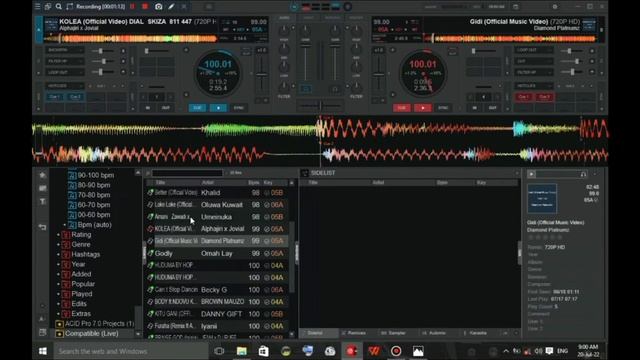Click left deck loop IN button

pyautogui.click(x=148, y=108)
